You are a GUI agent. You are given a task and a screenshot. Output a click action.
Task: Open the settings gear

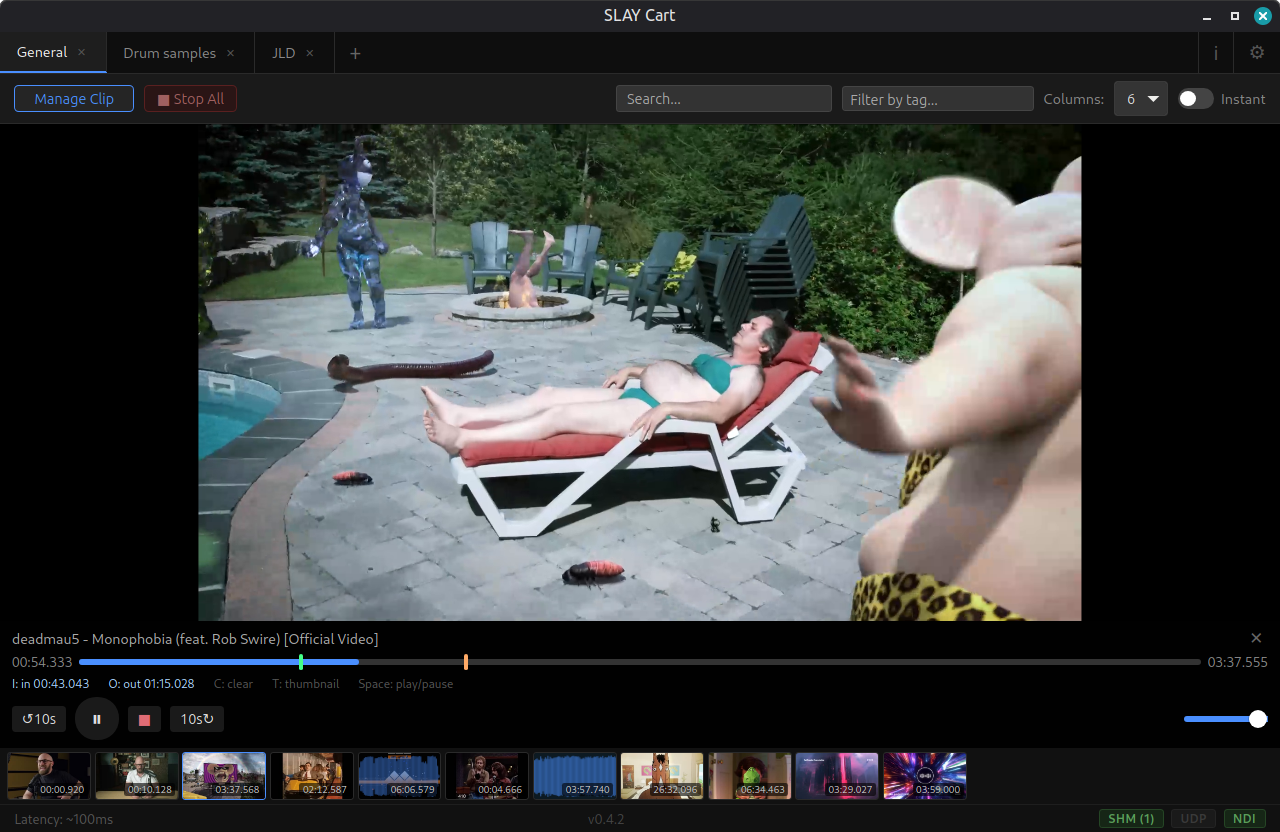click(1257, 53)
